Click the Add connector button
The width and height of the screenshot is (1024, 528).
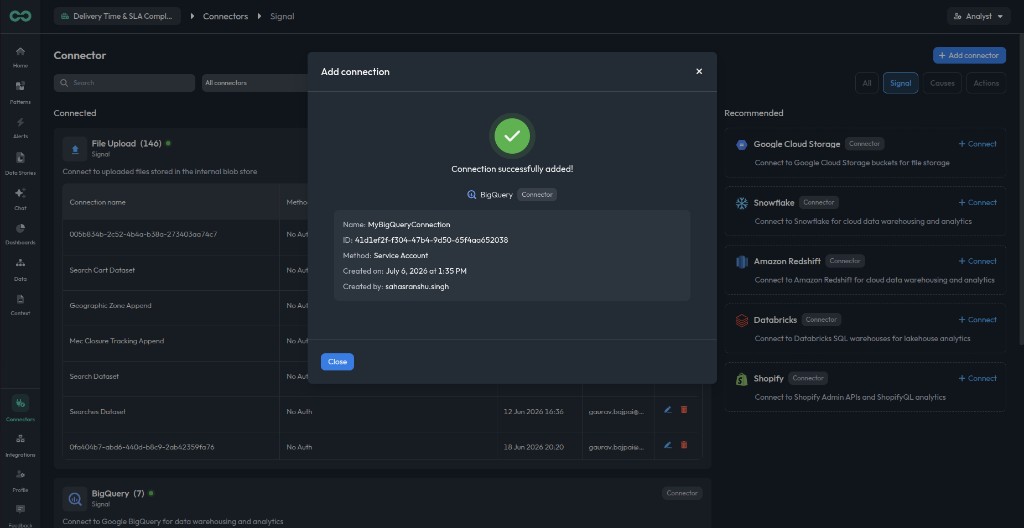click(969, 56)
